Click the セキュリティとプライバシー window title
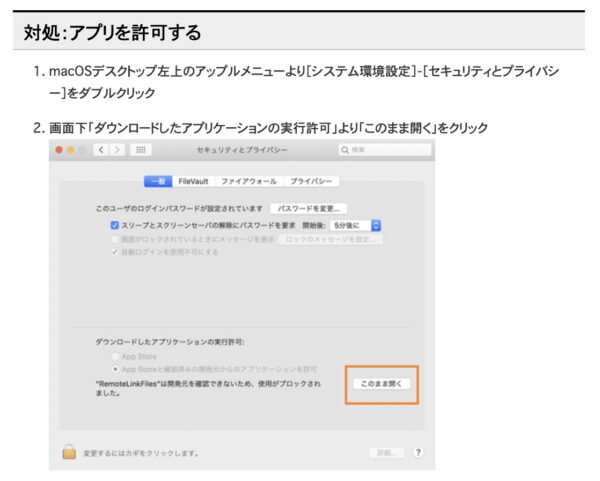 (x=242, y=150)
